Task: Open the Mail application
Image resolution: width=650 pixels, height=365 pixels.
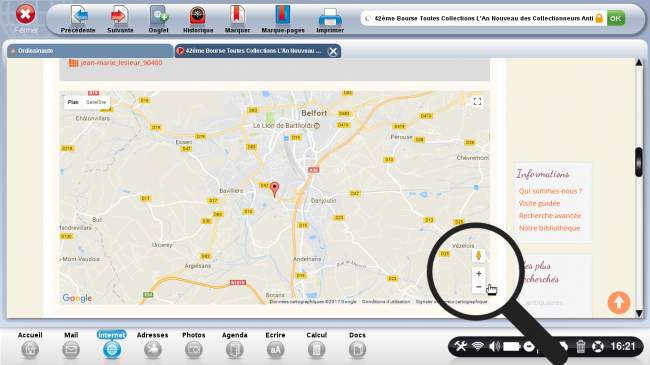Action: 71,345
